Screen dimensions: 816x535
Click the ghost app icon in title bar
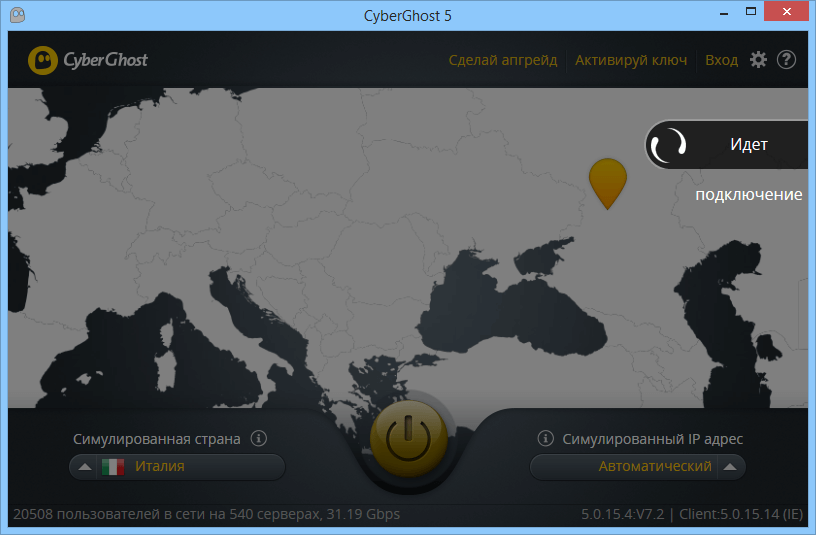[18, 15]
